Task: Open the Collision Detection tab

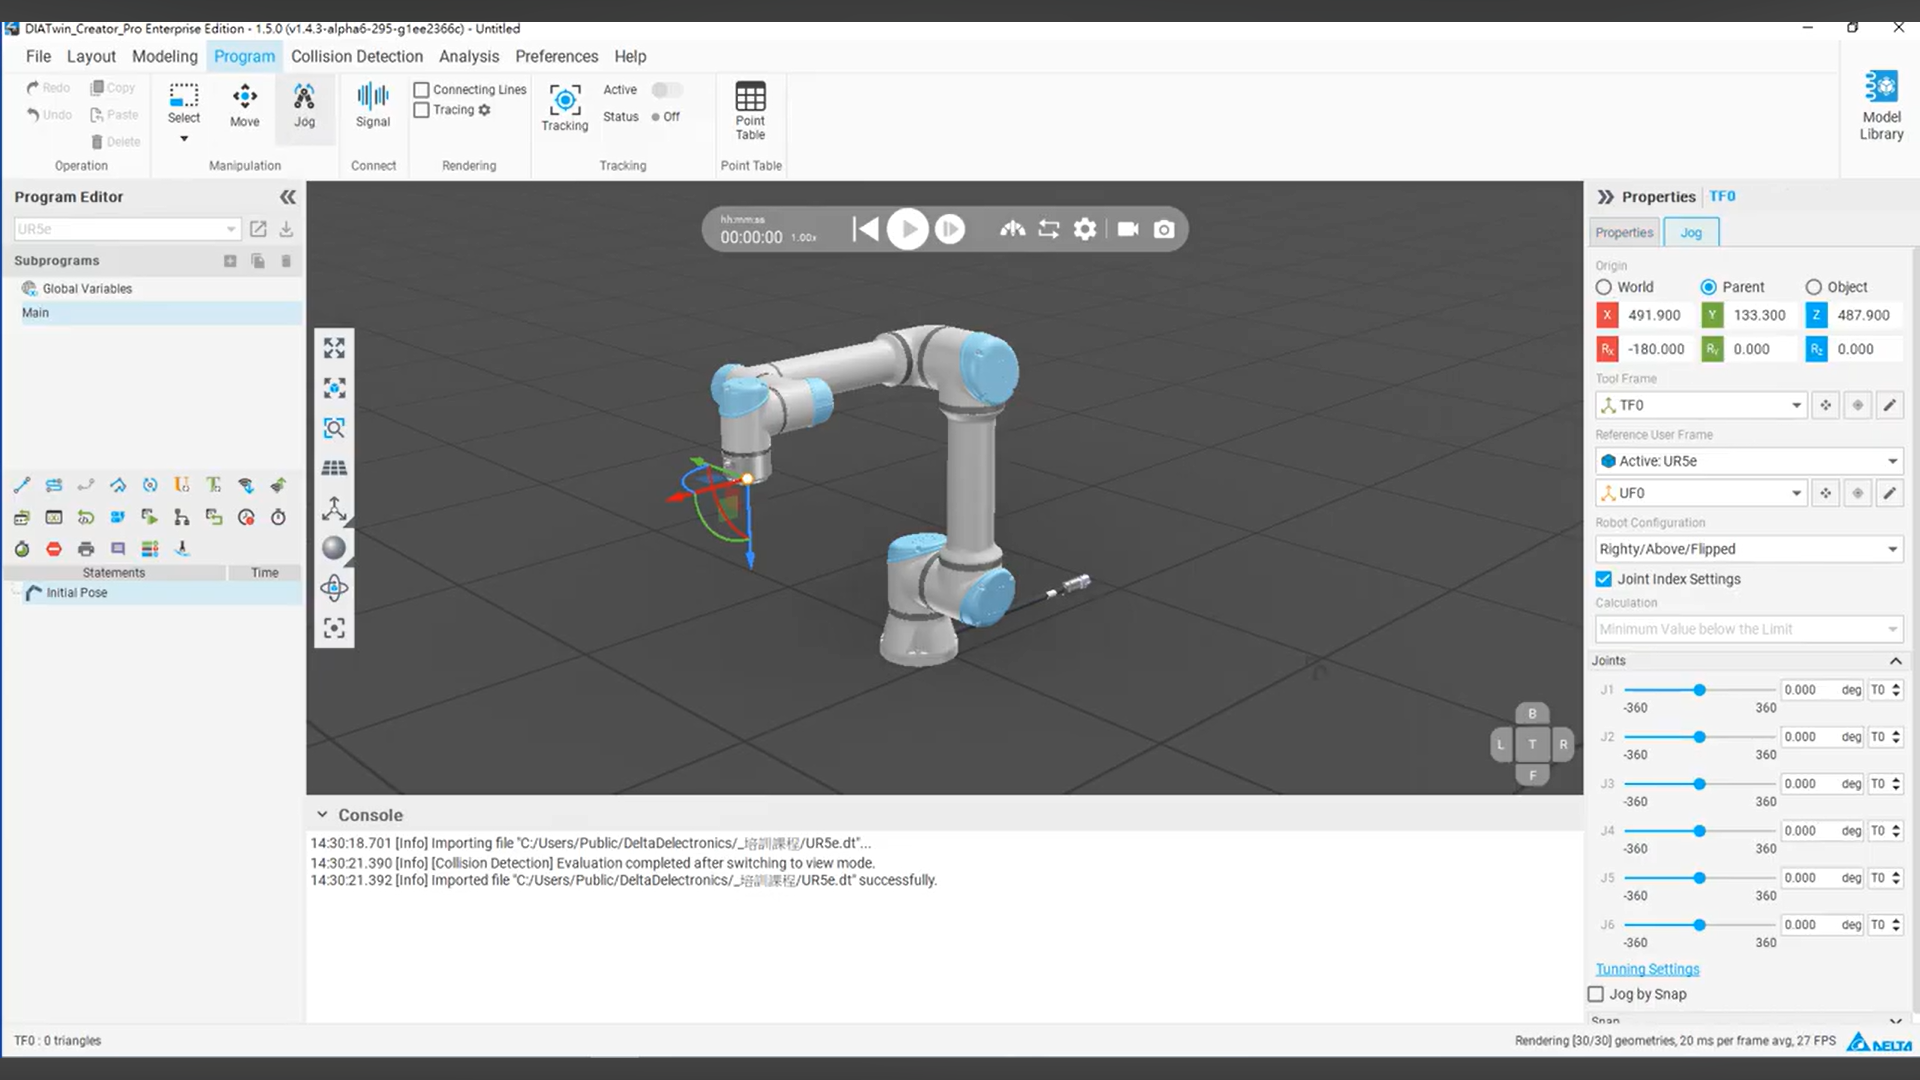Action: pos(357,56)
